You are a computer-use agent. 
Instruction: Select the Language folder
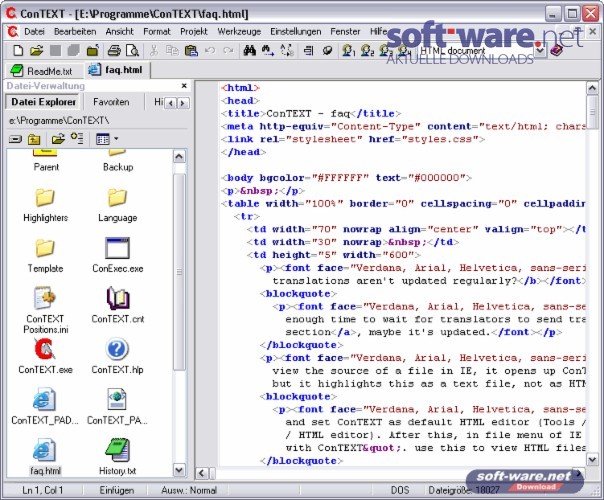[x=117, y=206]
